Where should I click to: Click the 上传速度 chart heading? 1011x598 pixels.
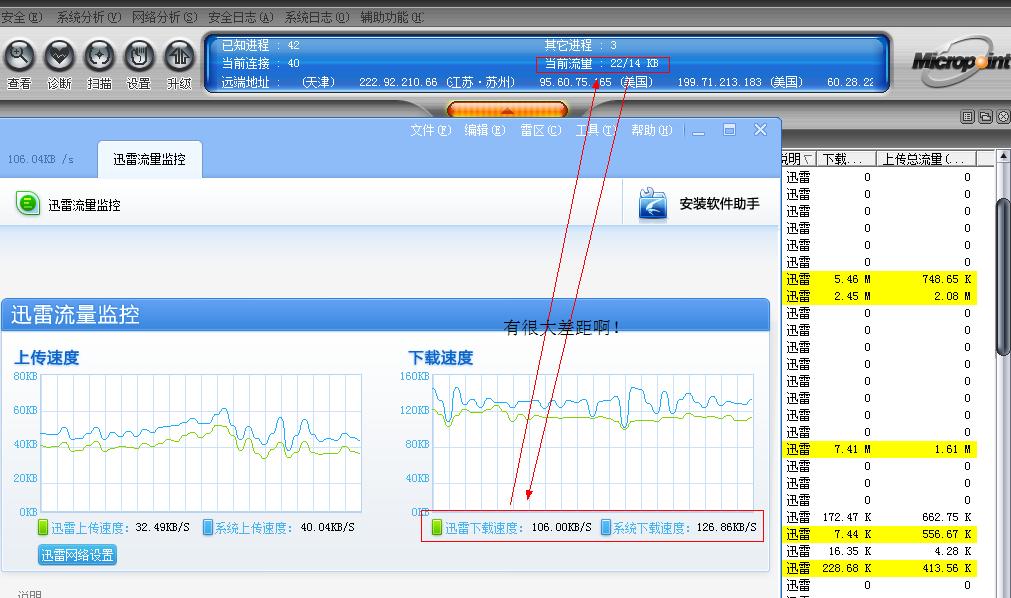pyautogui.click(x=46, y=357)
